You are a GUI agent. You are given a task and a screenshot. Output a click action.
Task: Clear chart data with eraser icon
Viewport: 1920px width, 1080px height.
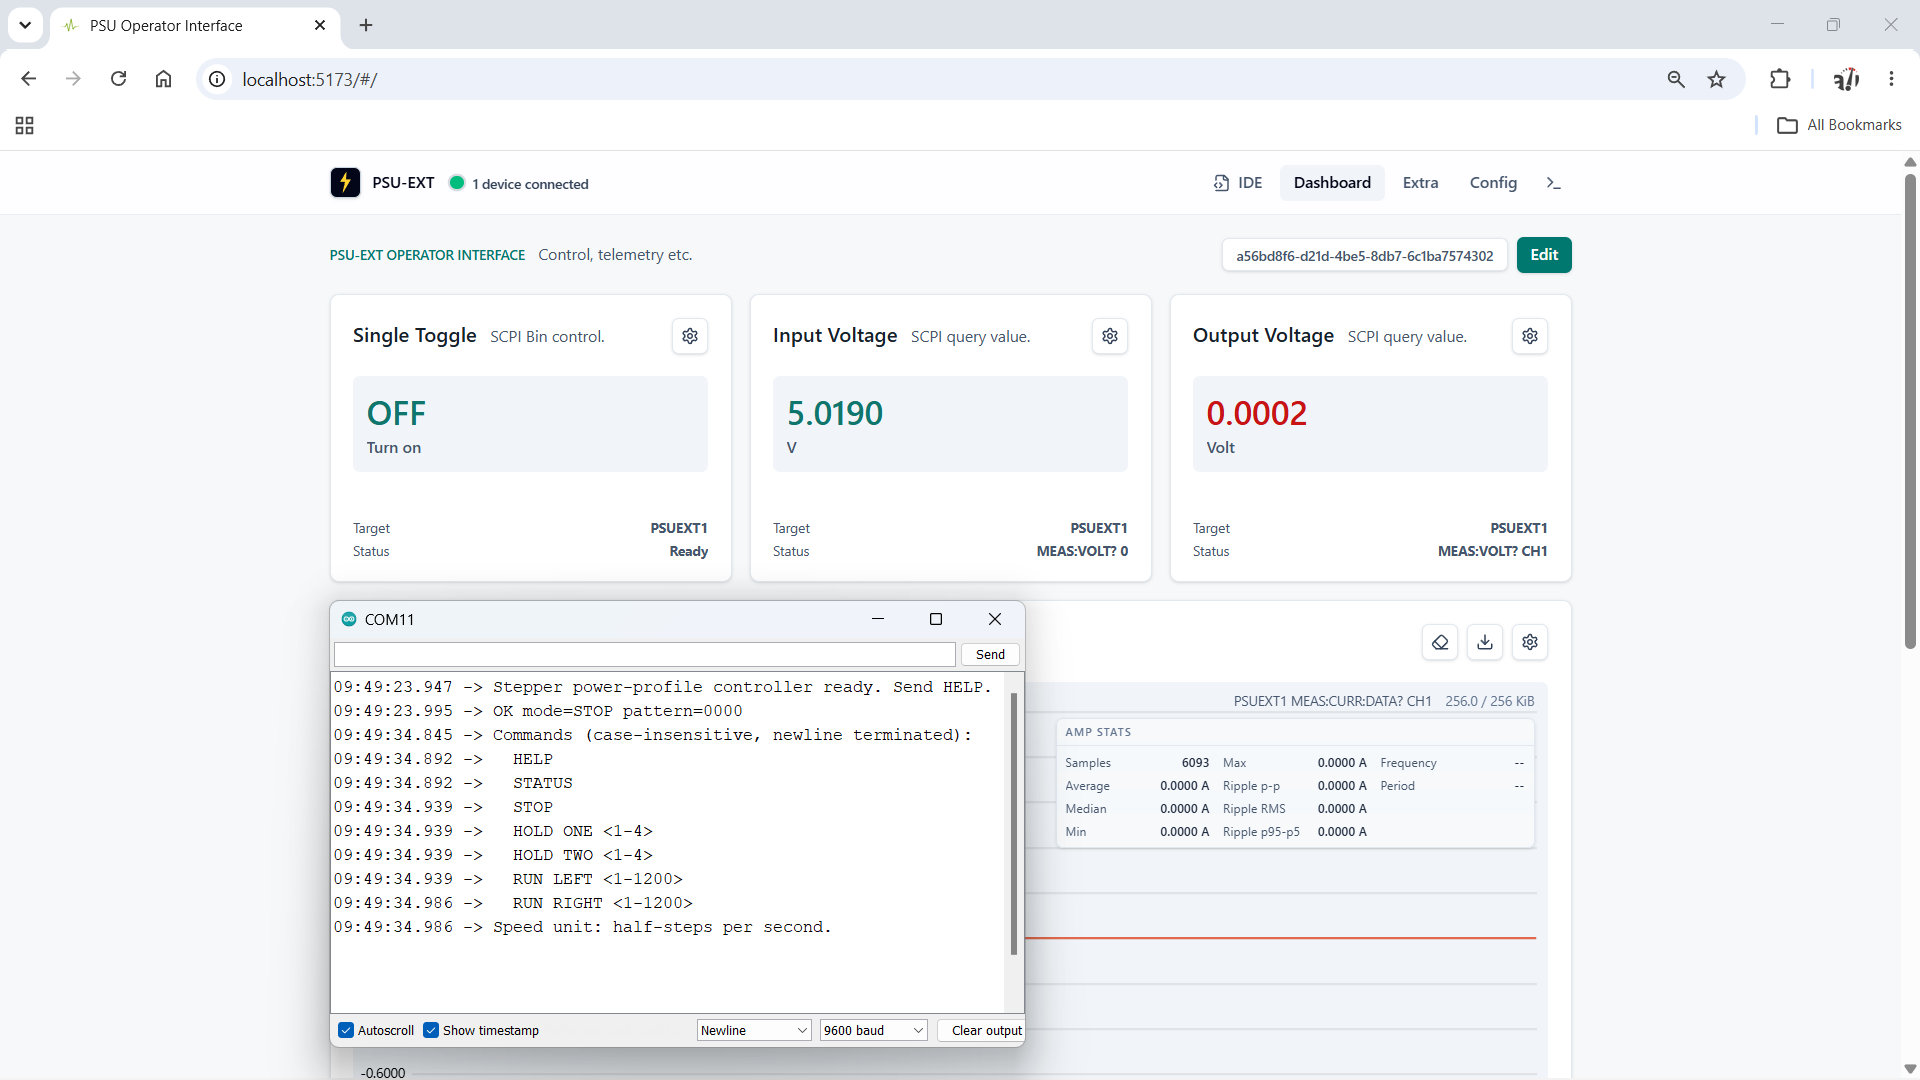pyautogui.click(x=1440, y=642)
